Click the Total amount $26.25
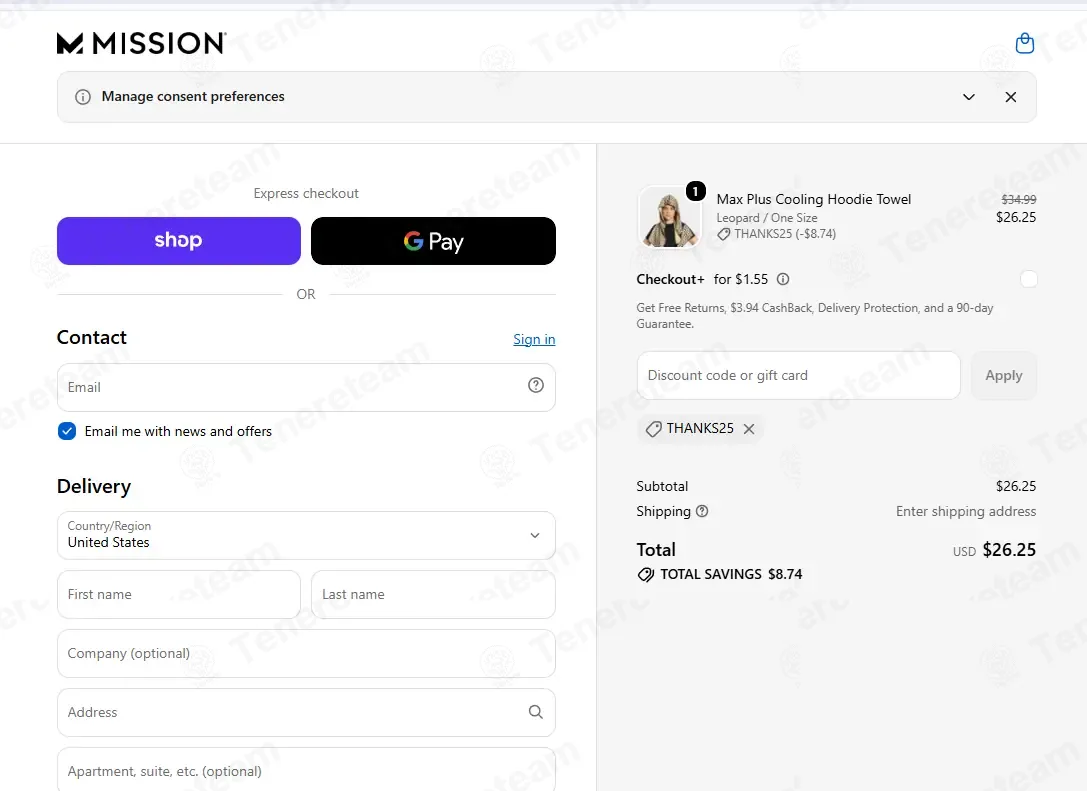This screenshot has width=1087, height=791. click(x=1009, y=550)
